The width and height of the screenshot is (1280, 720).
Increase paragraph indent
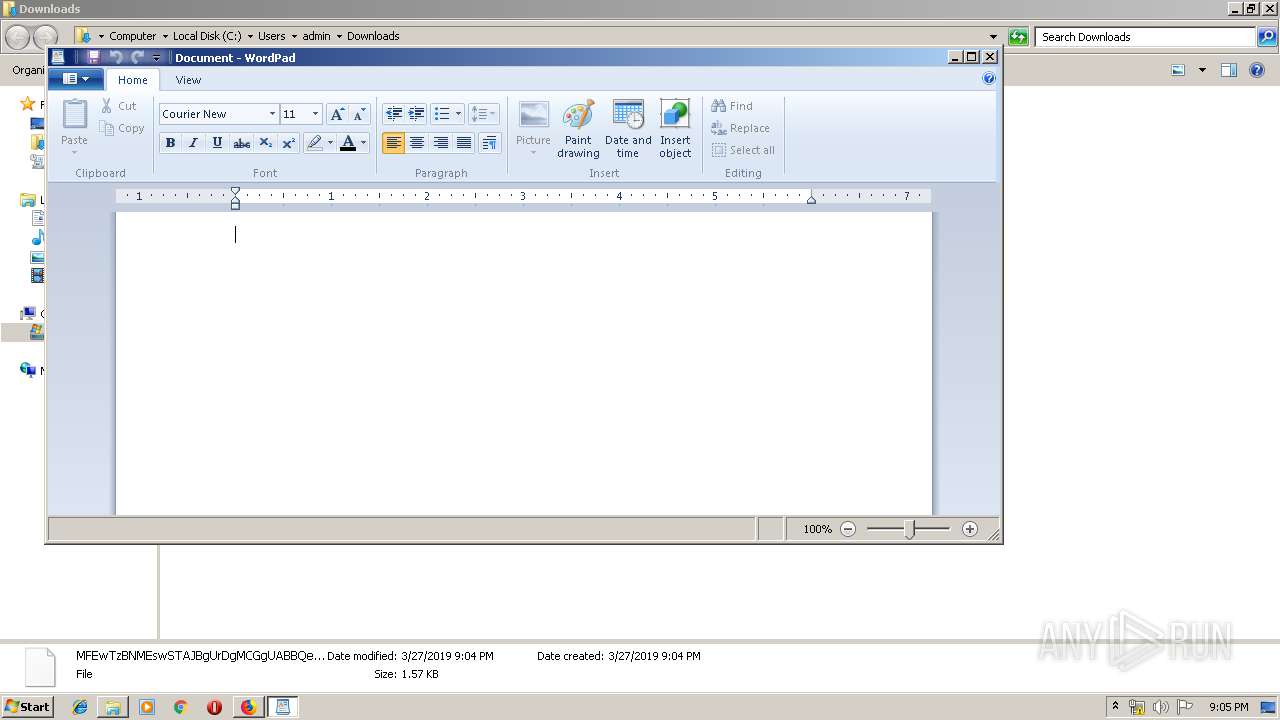(x=416, y=114)
